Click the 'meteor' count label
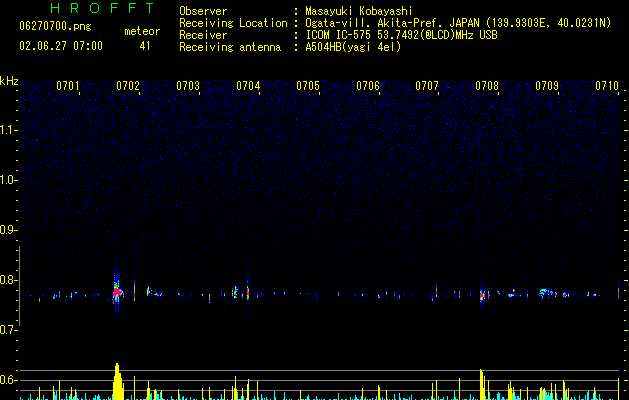This screenshot has width=629, height=400. (x=142, y=31)
